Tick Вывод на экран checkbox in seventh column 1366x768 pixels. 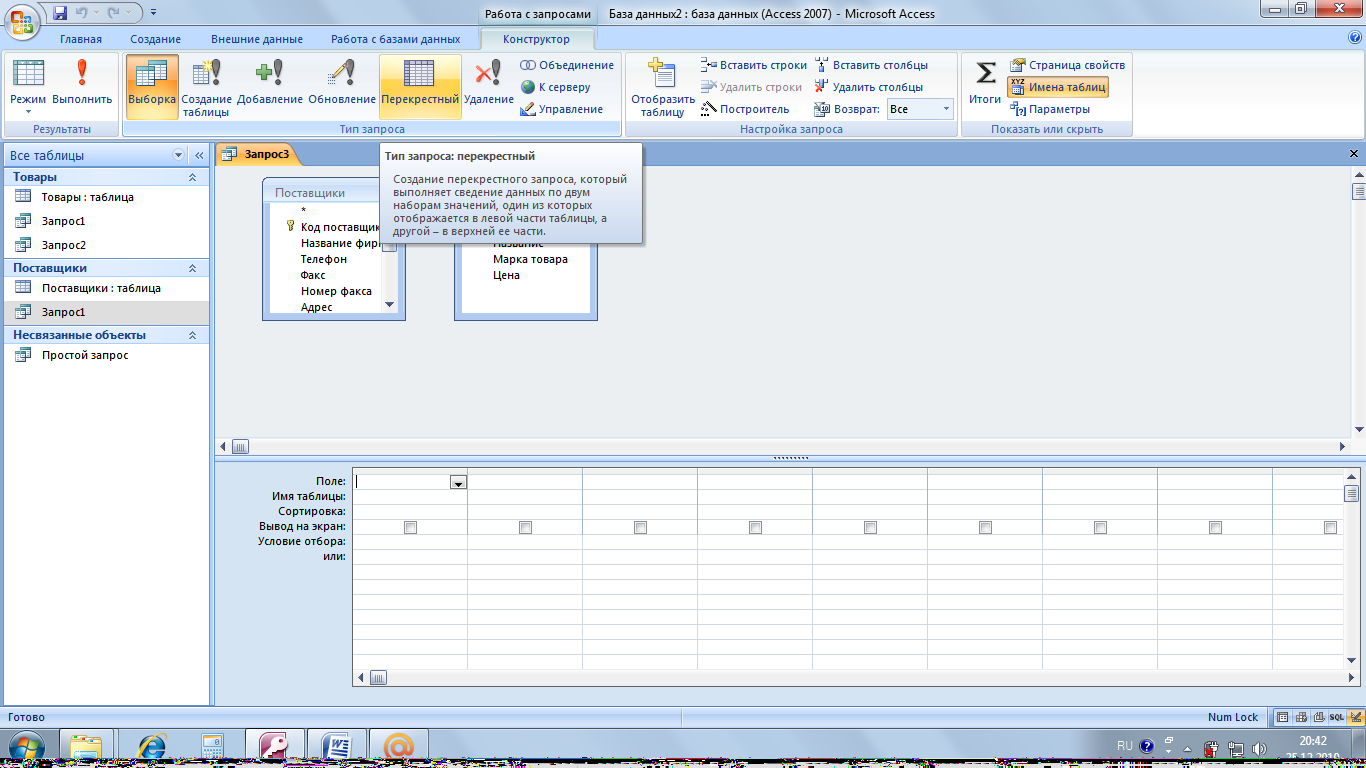(x=1100, y=527)
